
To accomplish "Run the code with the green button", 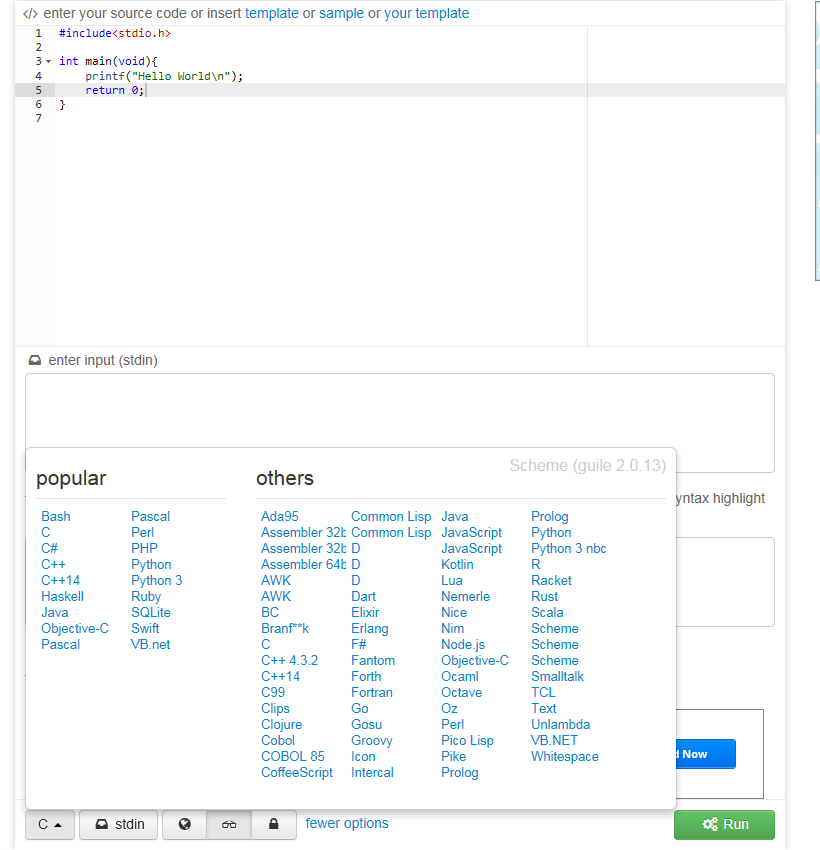I will 724,825.
